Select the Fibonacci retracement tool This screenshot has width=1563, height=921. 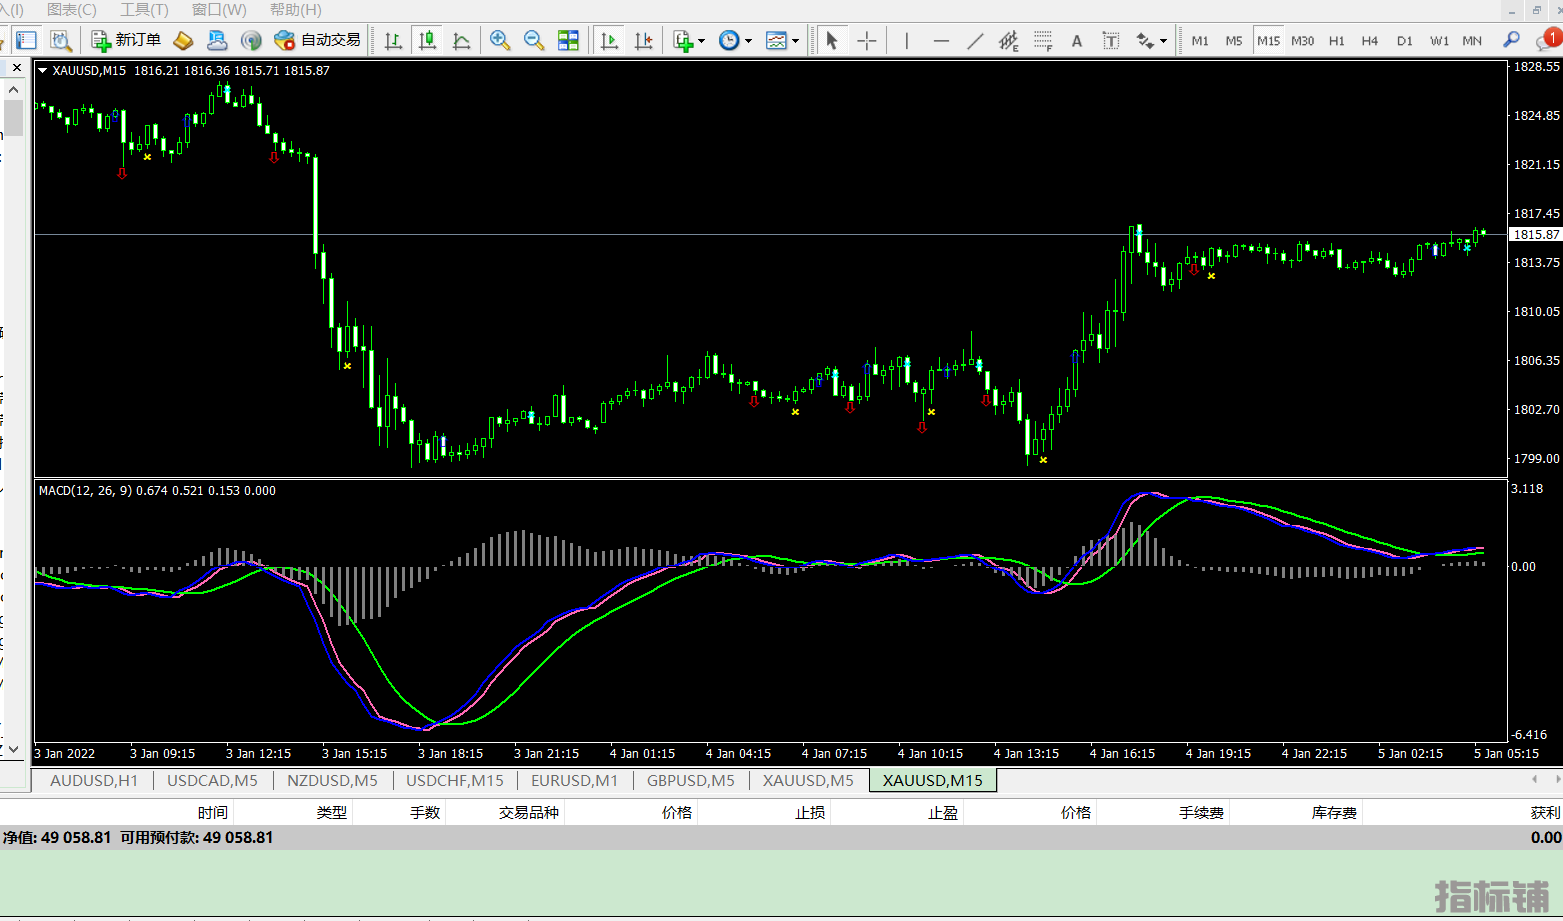(1043, 40)
